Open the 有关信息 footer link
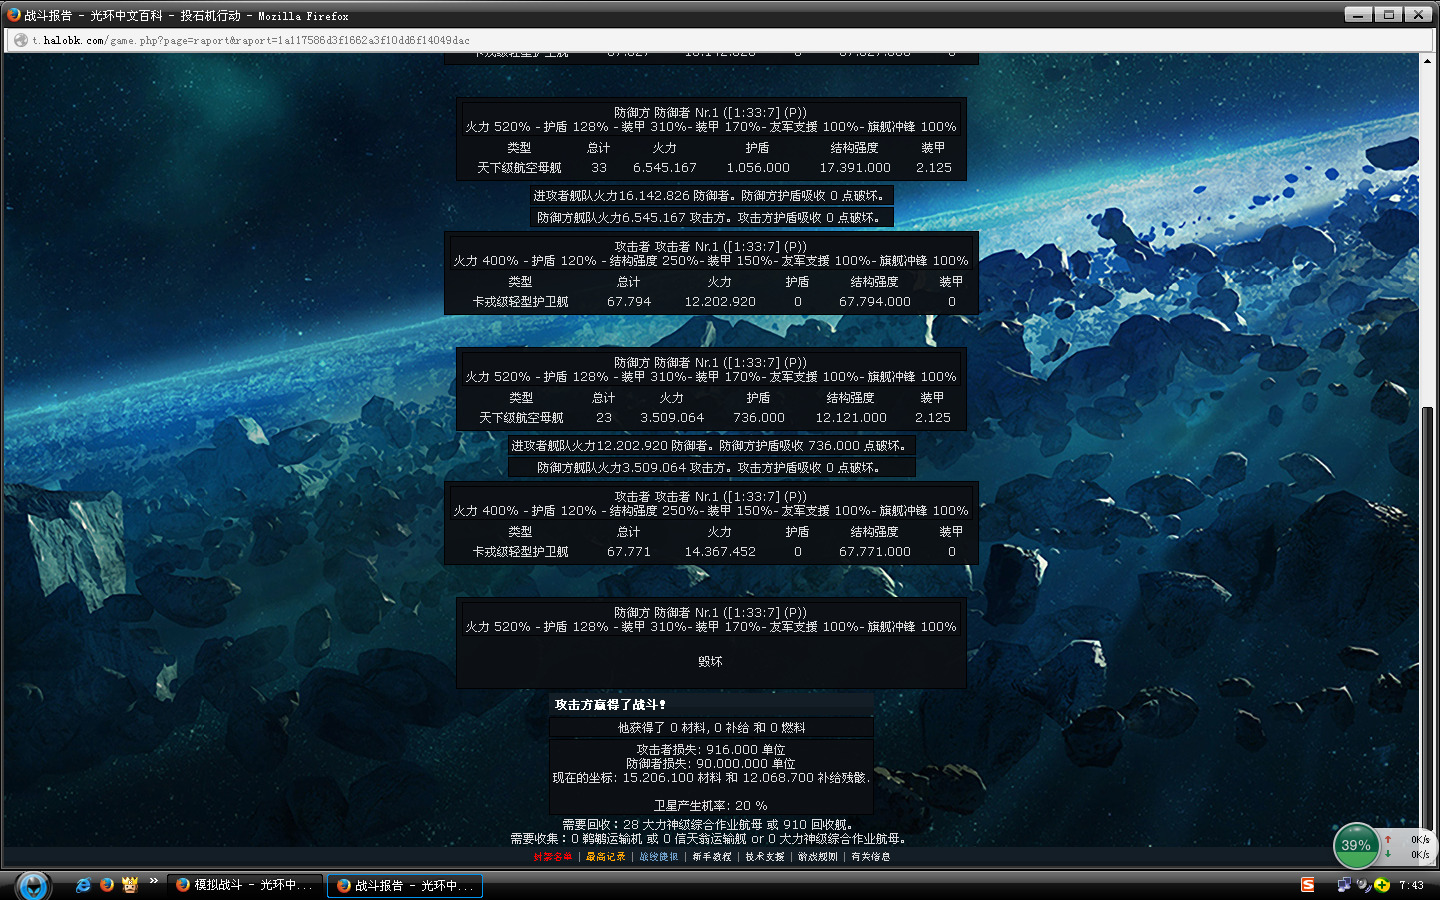 click(871, 857)
